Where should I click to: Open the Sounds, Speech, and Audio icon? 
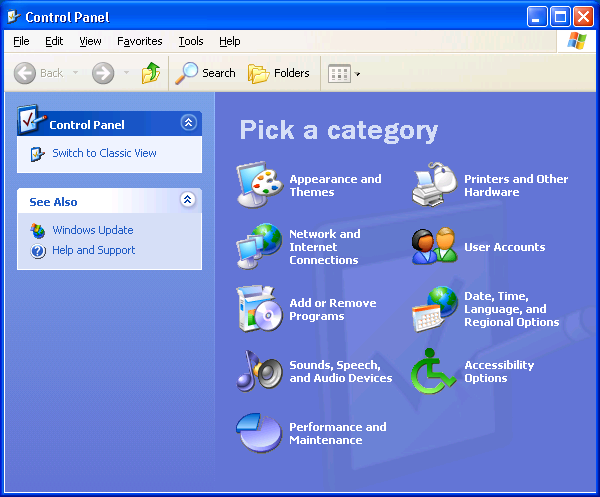(x=259, y=371)
